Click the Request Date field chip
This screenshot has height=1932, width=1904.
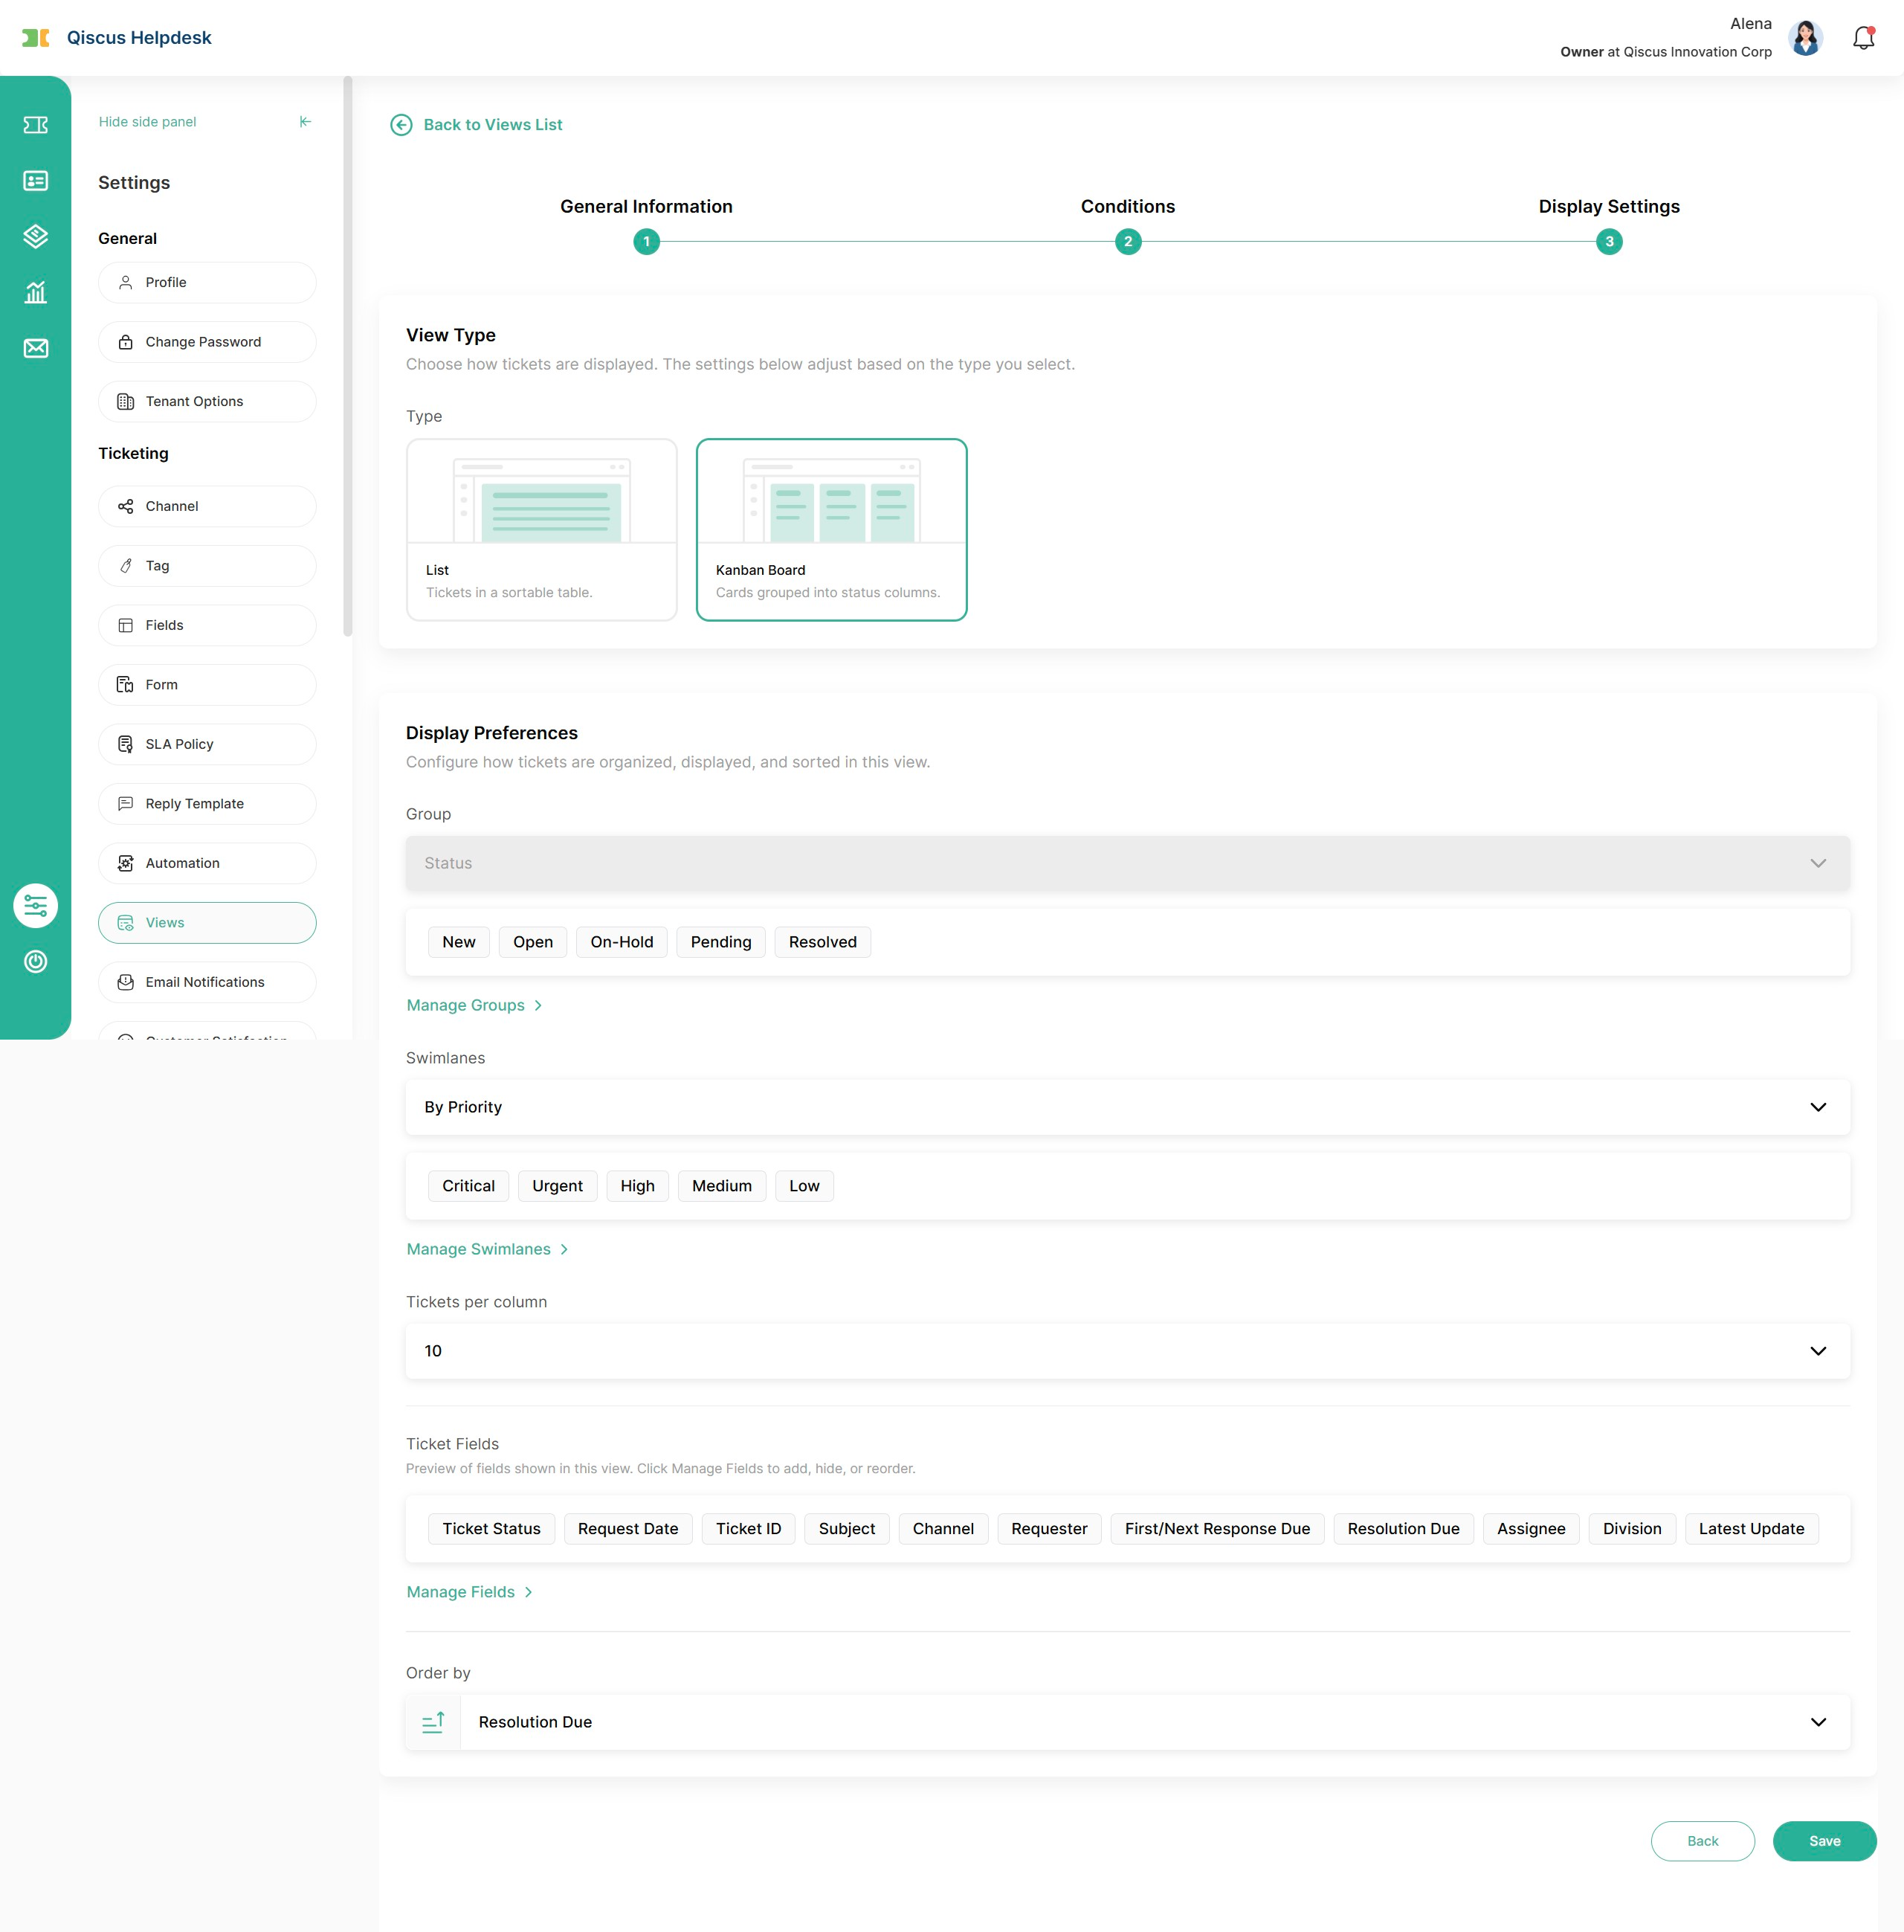point(628,1529)
